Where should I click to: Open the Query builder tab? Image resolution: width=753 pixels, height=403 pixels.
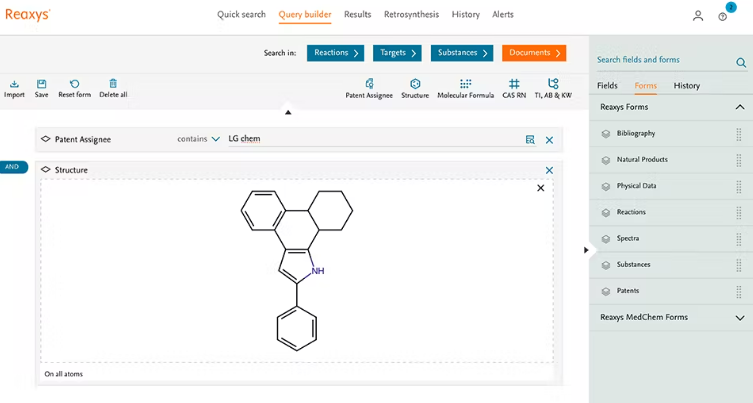(305, 14)
